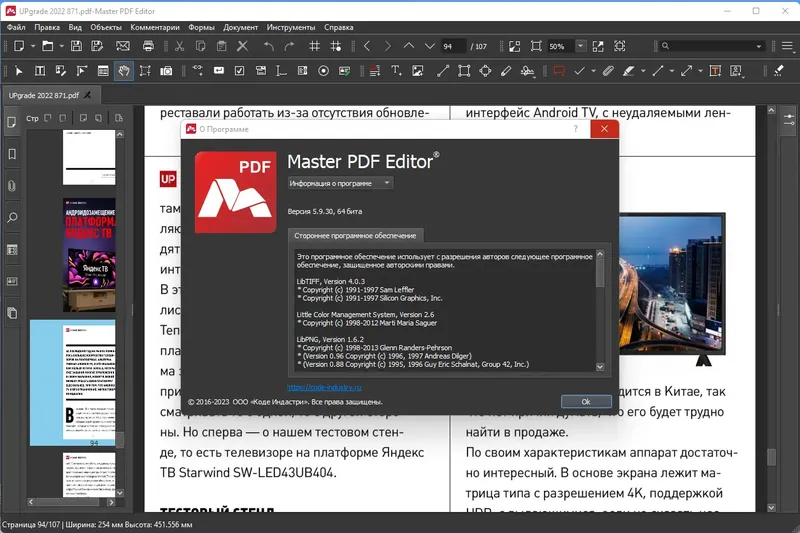Select the red sticky note comment tool

[559, 71]
